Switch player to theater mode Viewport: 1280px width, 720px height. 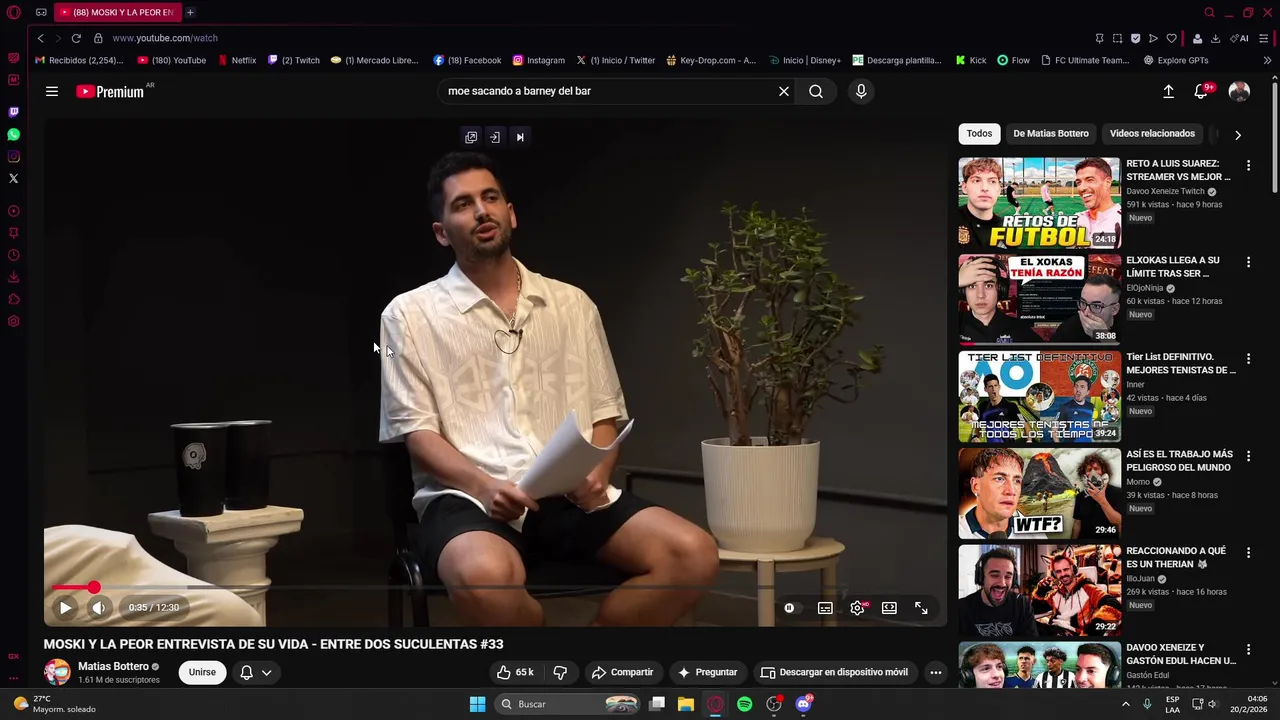(x=889, y=607)
